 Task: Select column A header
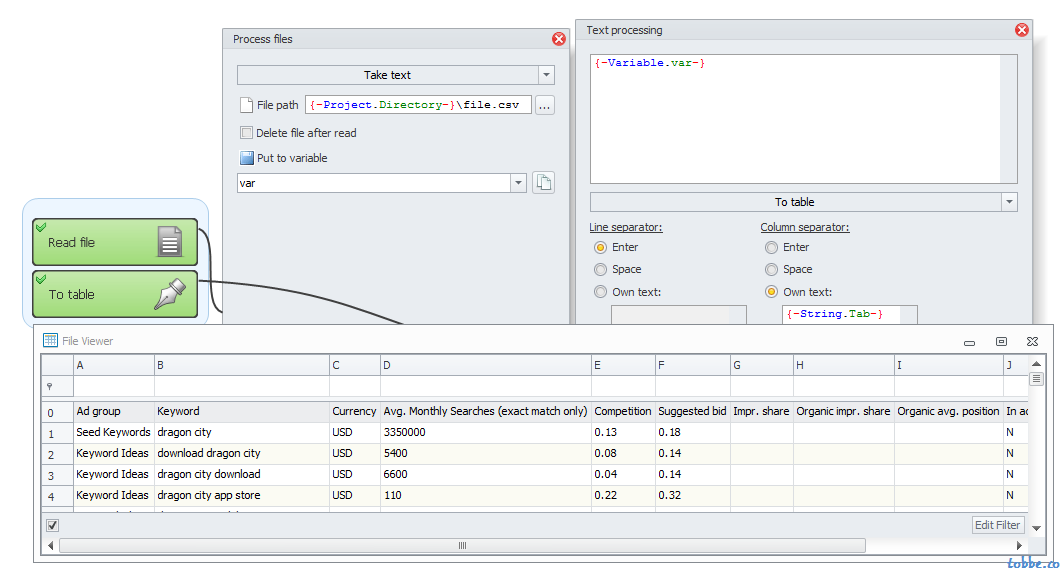click(x=114, y=365)
